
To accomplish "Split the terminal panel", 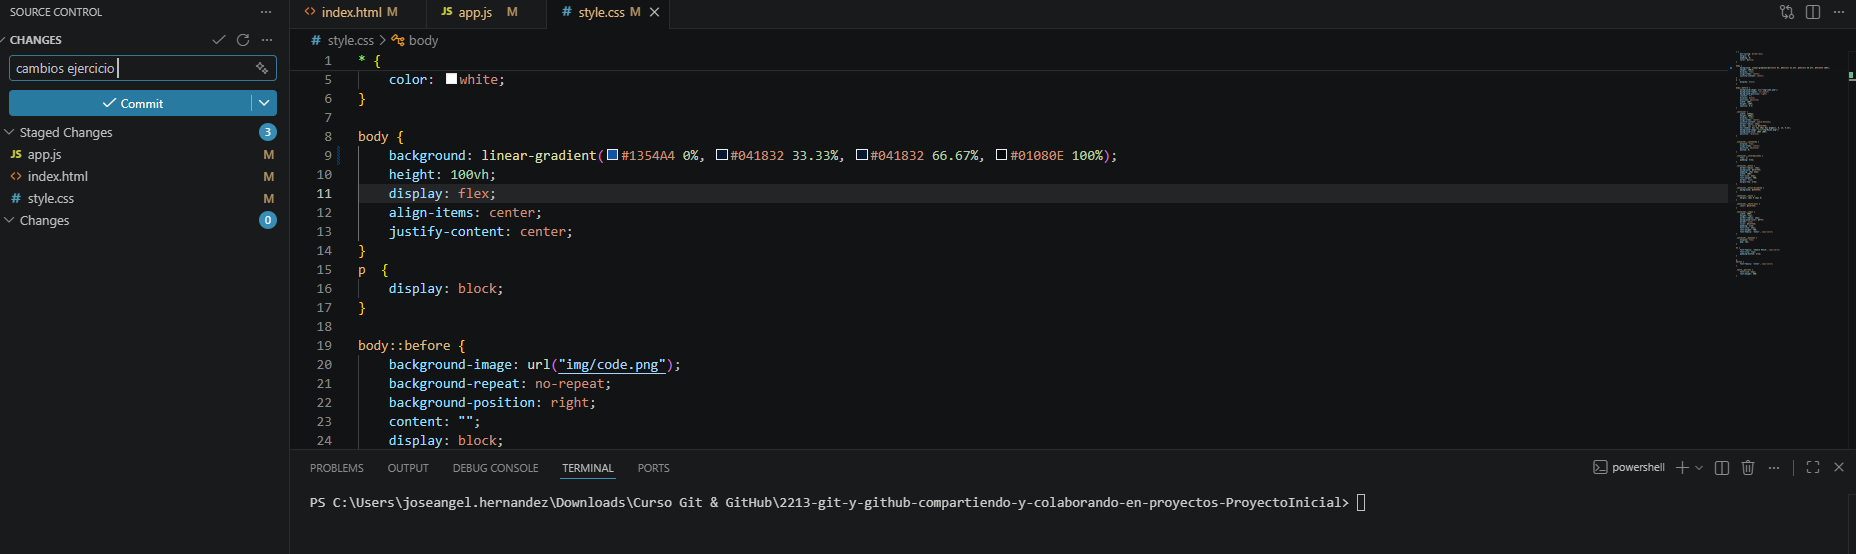I will pyautogui.click(x=1722, y=467).
